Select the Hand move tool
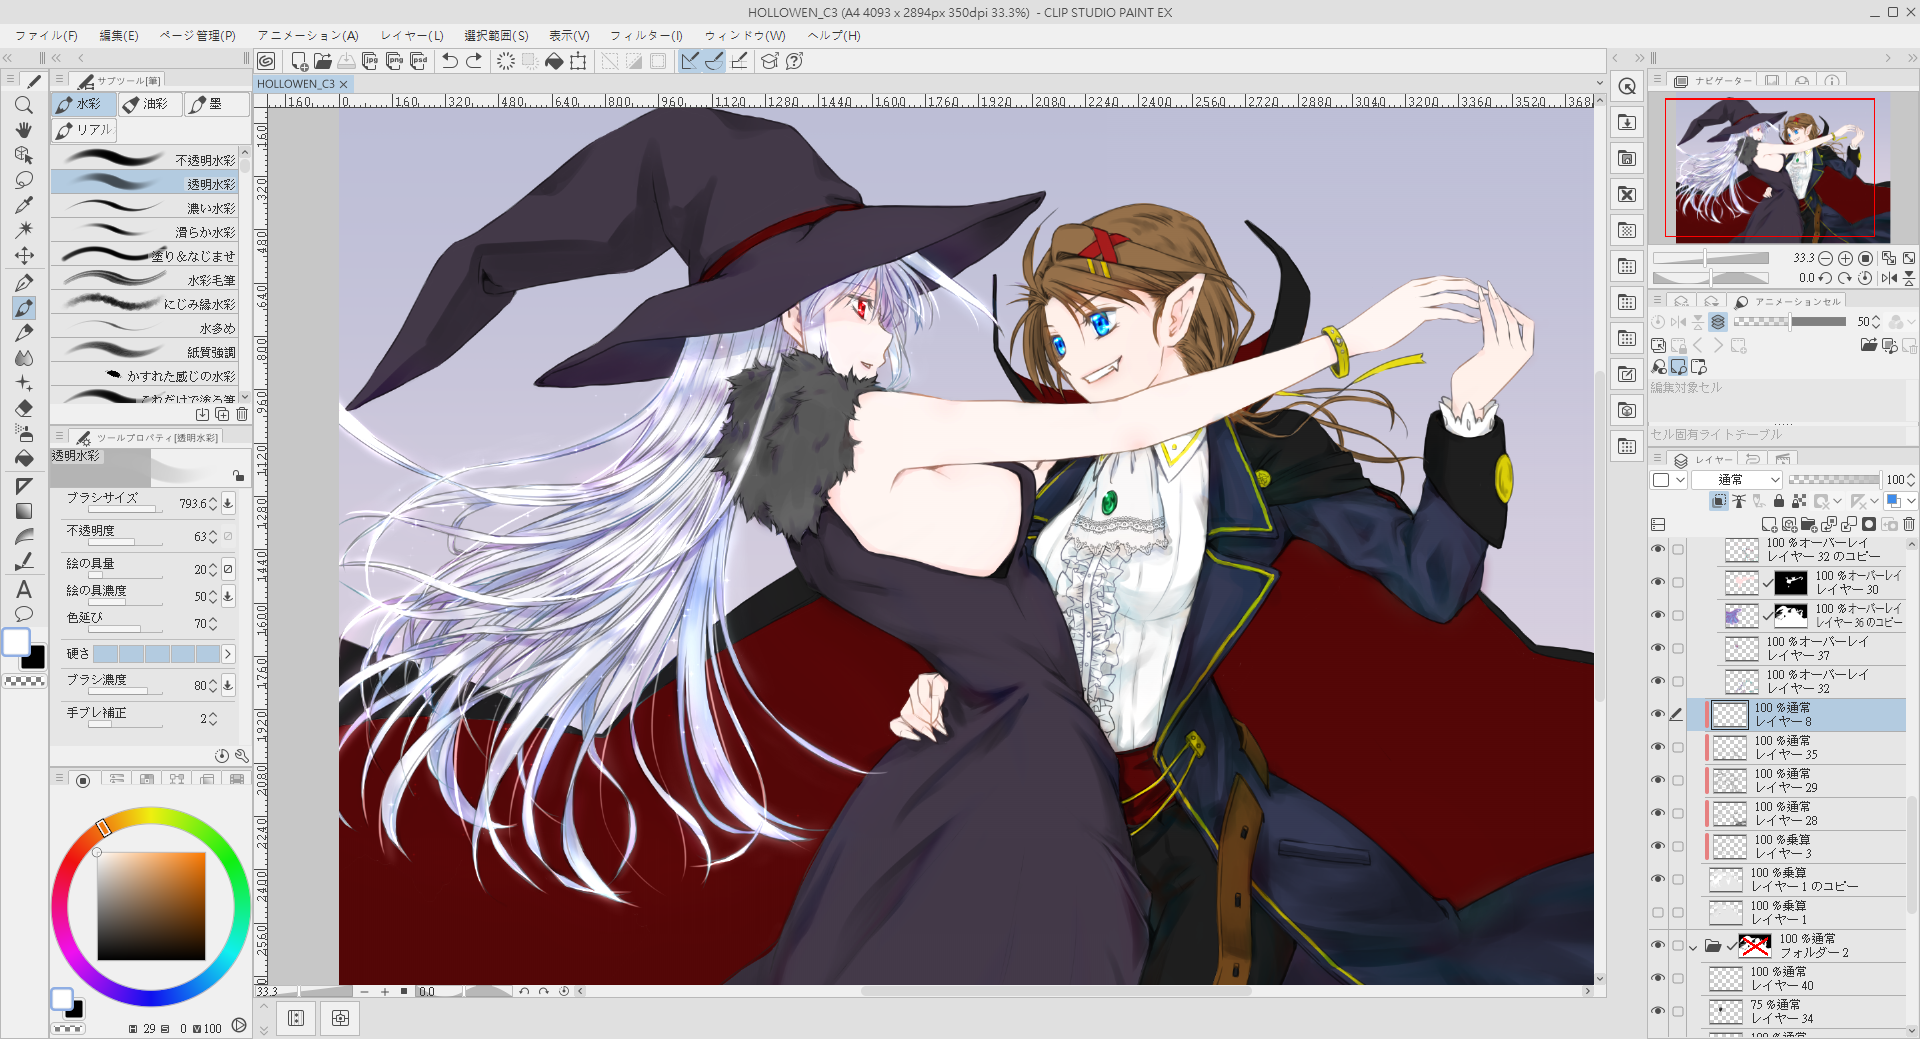Image resolution: width=1920 pixels, height=1039 pixels. [x=24, y=130]
